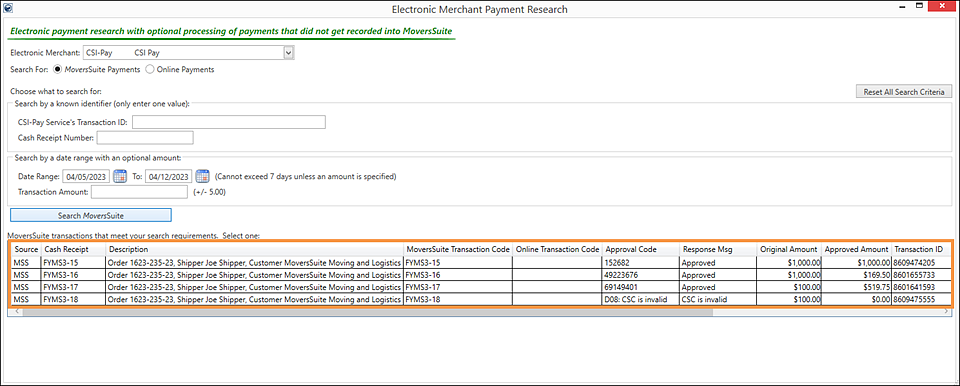This screenshot has height=386, width=960.
Task: Click approval code 69149401
Action: click(x=641, y=287)
